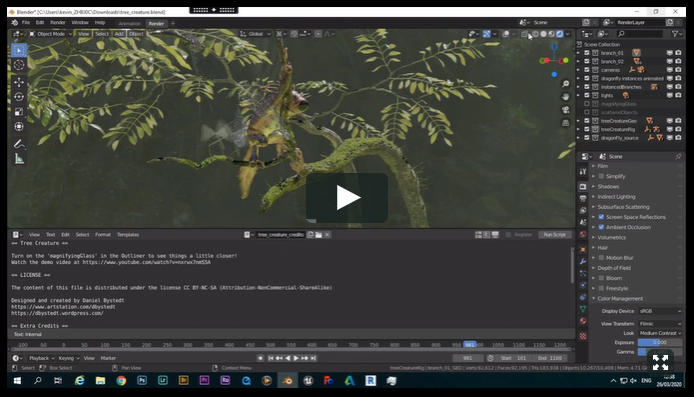Click the outliner filter funnel icon
Image resolution: width=694 pixels, height=397 pixels.
(676, 34)
